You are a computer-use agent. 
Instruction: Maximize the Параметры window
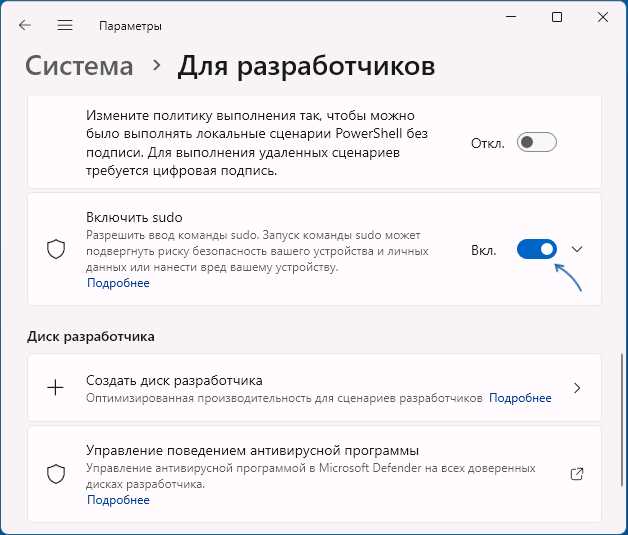pyautogui.click(x=557, y=17)
